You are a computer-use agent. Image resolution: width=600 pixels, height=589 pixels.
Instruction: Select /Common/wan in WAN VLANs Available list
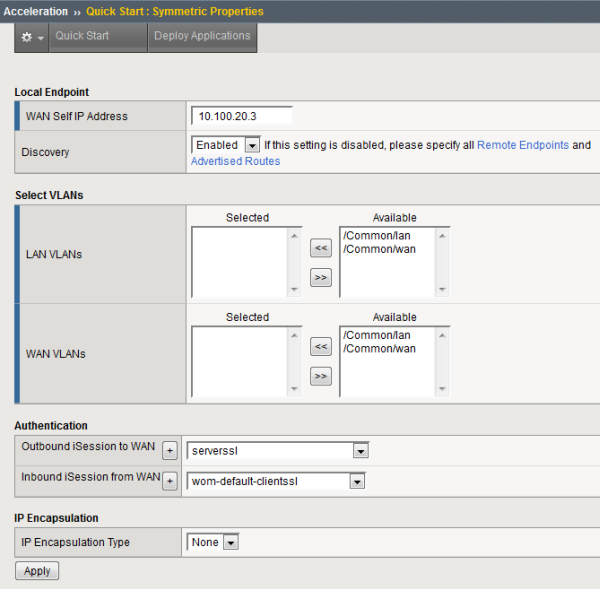379,348
